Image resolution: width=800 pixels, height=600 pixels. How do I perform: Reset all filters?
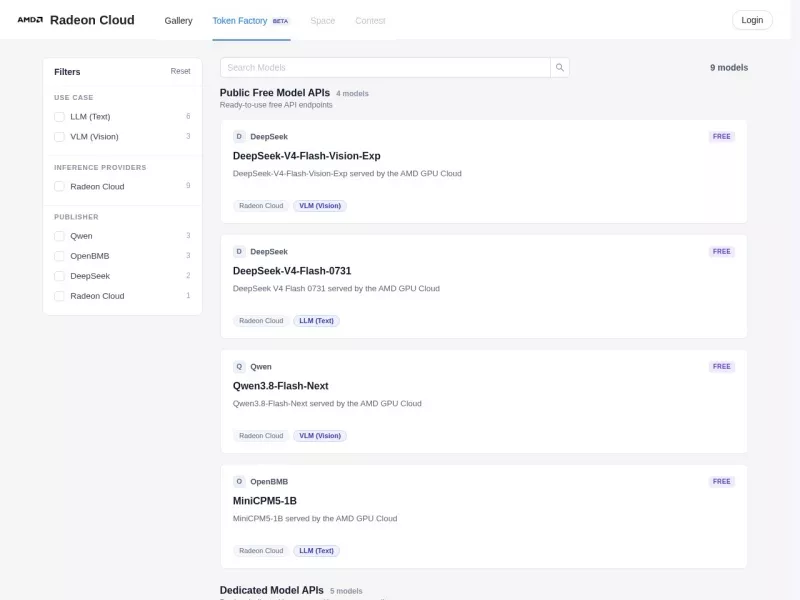tap(180, 71)
